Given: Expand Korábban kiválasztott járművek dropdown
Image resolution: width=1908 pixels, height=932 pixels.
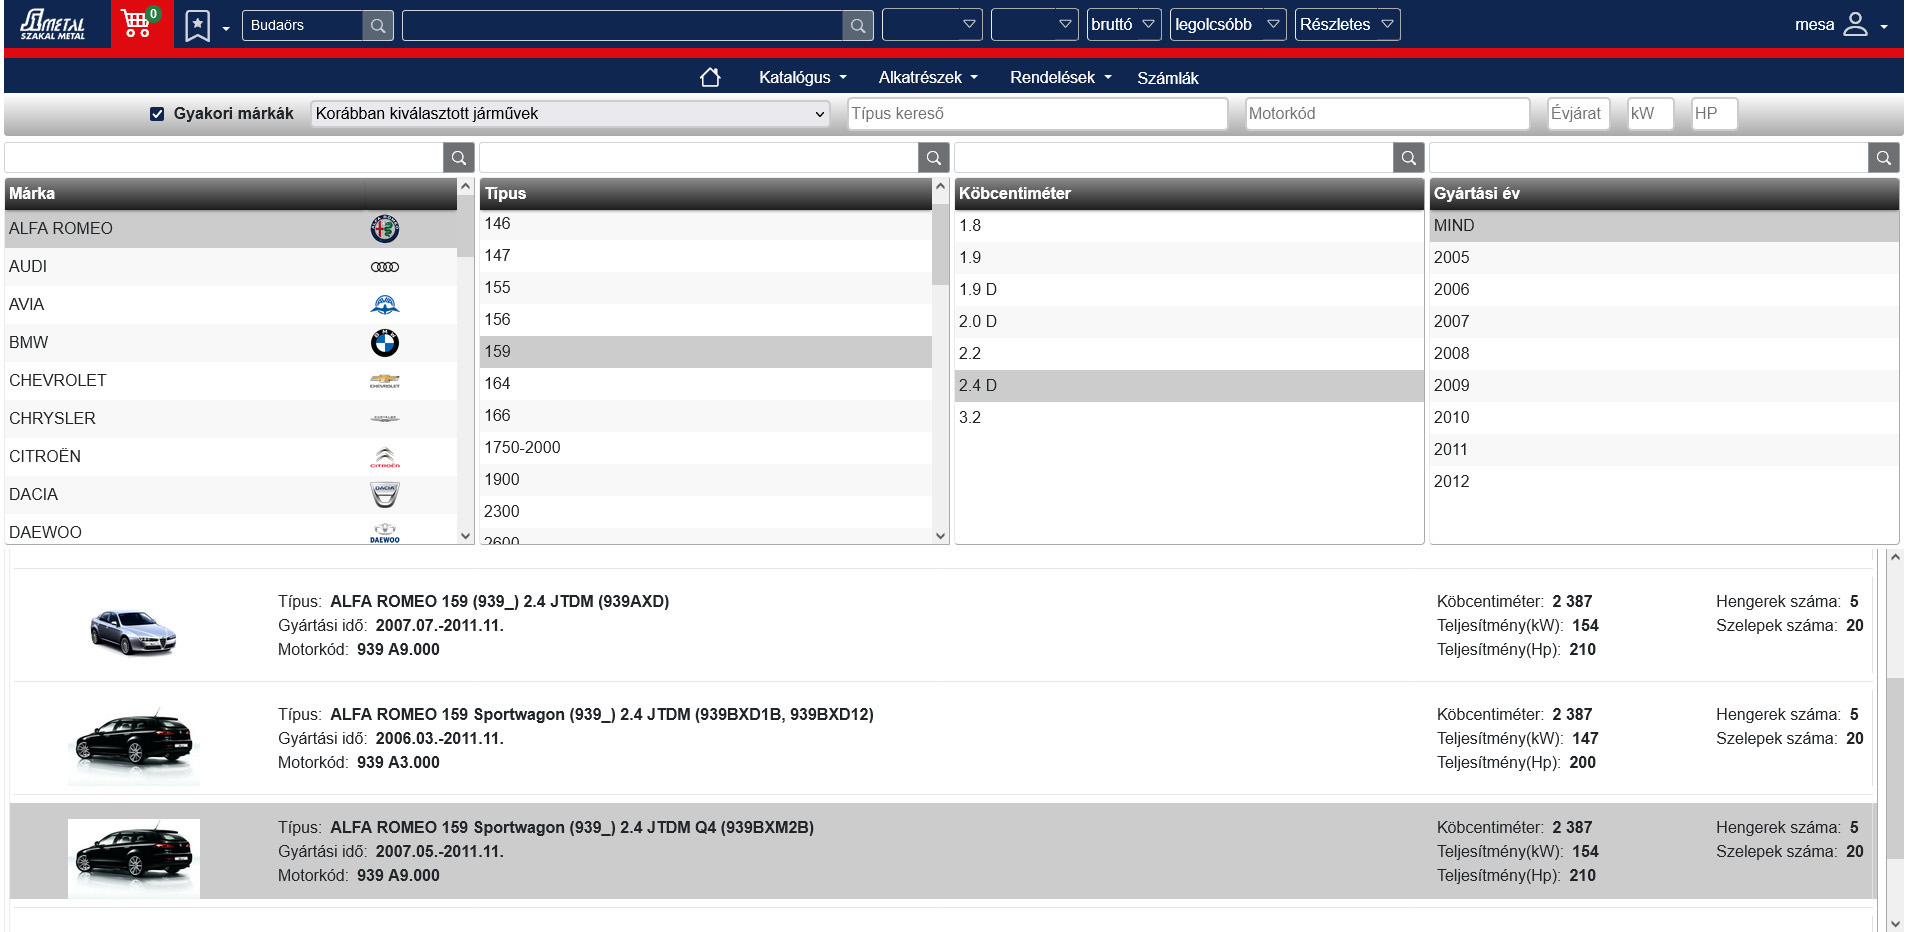Looking at the screenshot, I should click(x=570, y=114).
